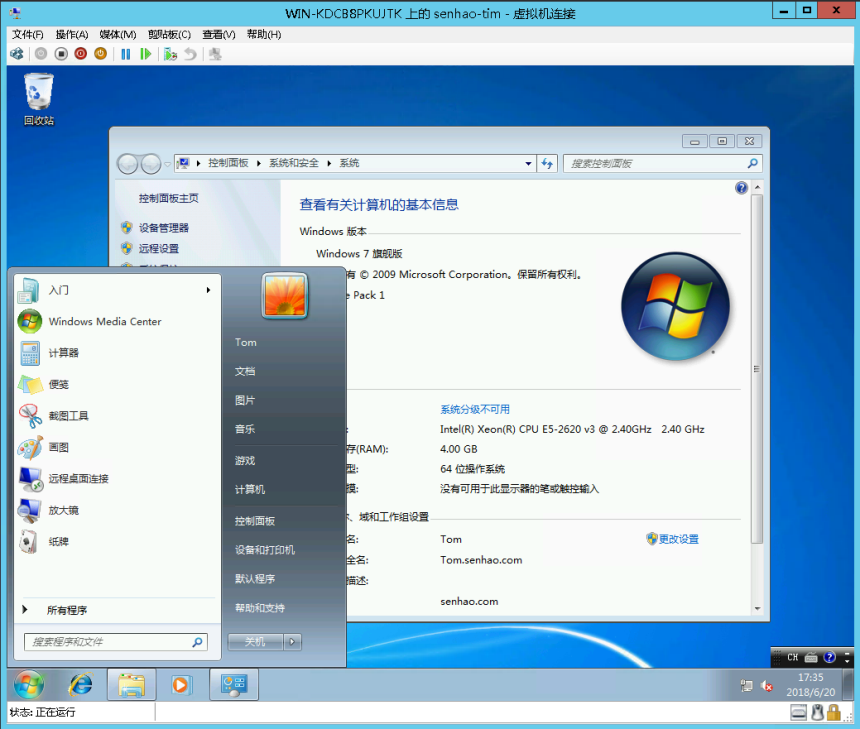This screenshot has width=860, height=729.
Task: Click the 关机 shutdown button
Action: point(255,641)
